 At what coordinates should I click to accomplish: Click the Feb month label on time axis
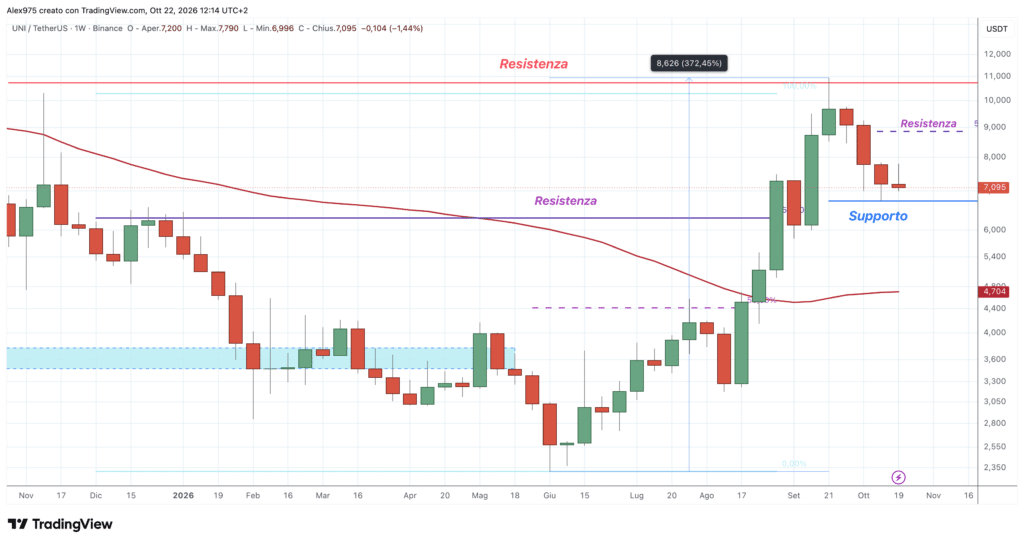253,496
